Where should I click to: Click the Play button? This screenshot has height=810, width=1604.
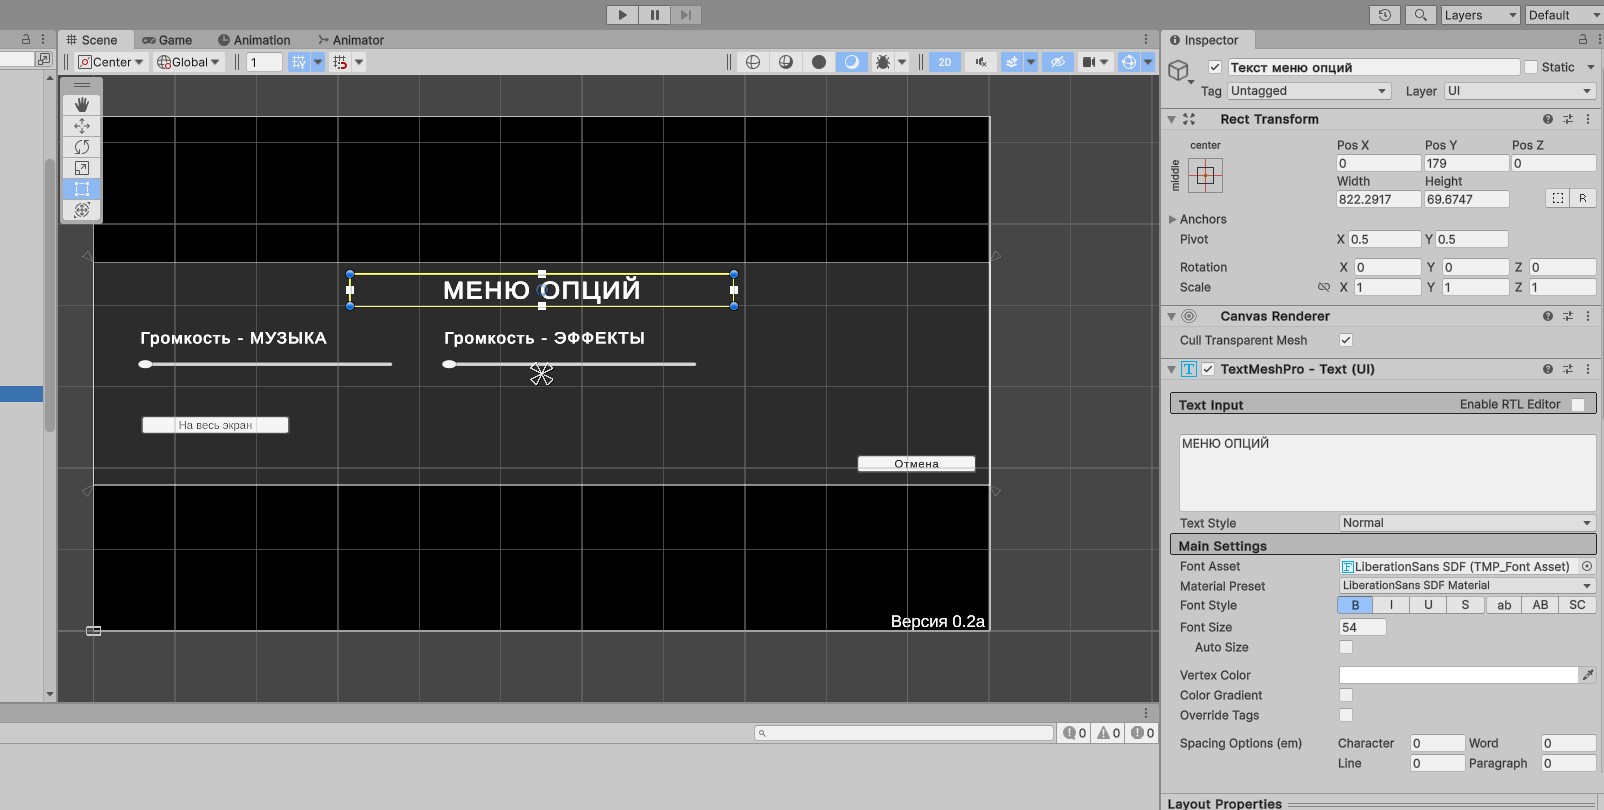pos(622,15)
